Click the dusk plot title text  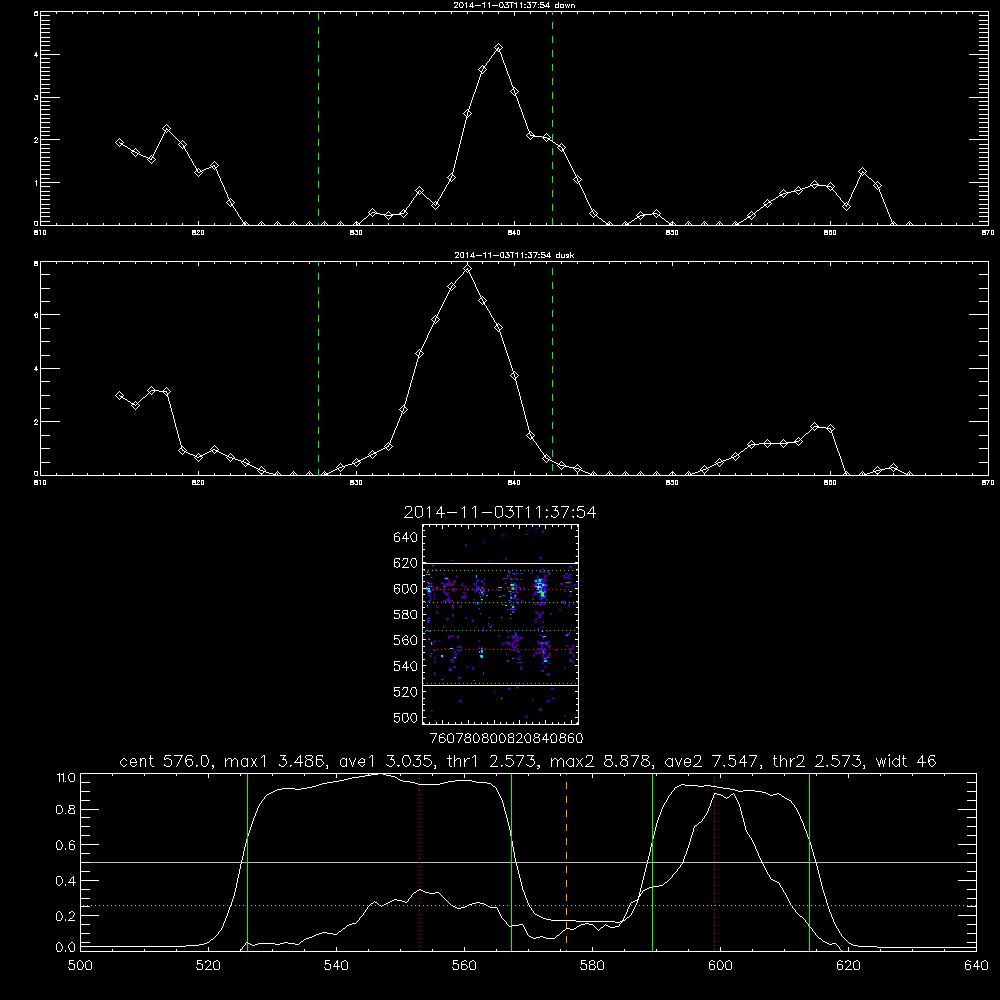[x=514, y=255]
